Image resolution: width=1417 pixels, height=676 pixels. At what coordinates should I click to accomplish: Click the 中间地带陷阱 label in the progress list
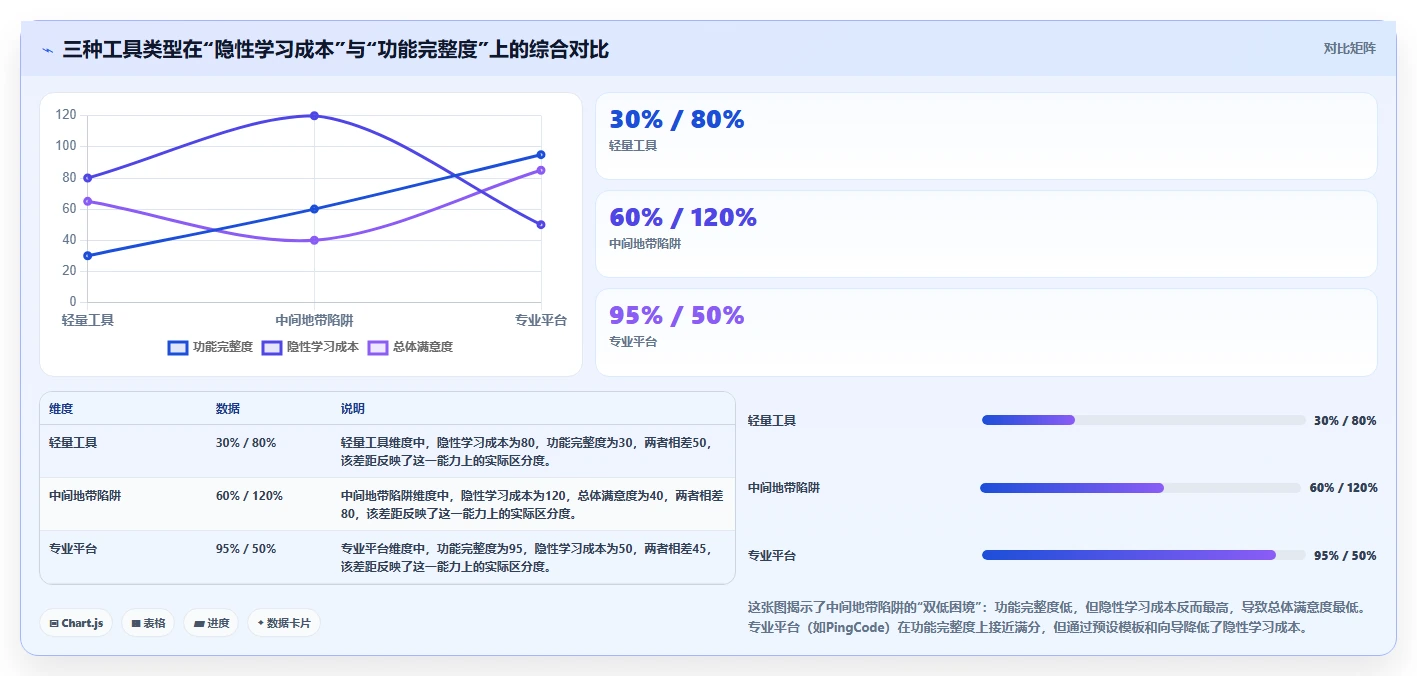[784, 488]
